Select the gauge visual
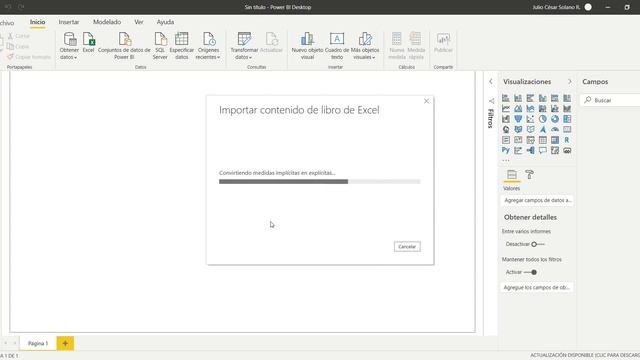 (555, 129)
